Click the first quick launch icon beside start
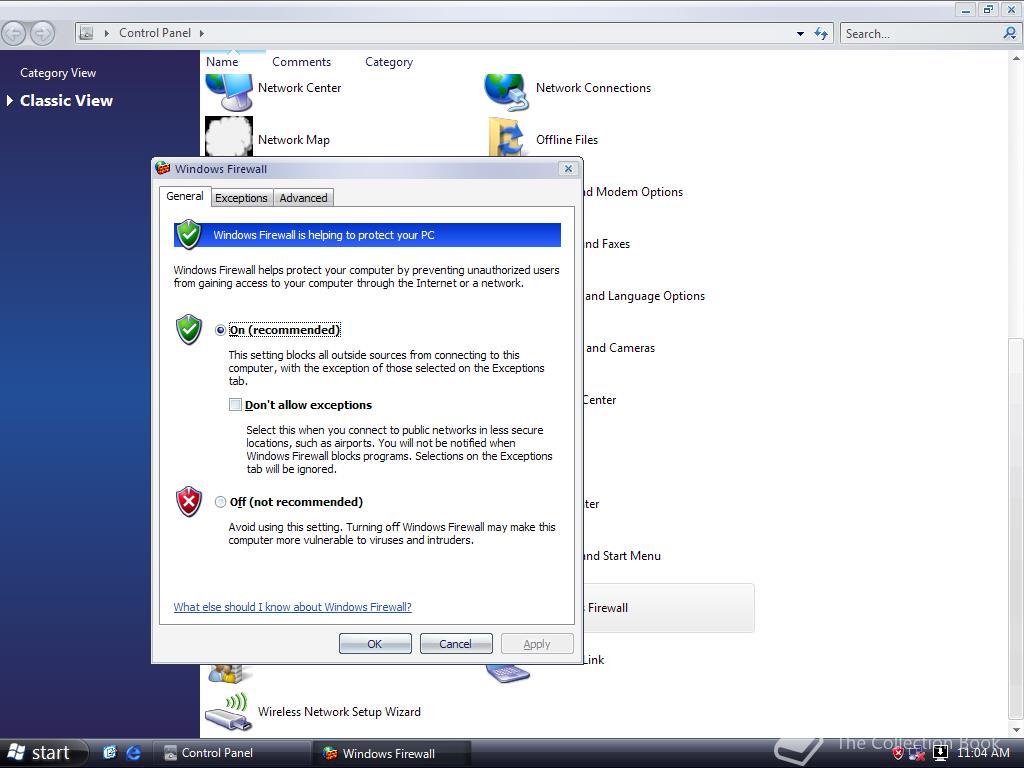 click(x=110, y=753)
